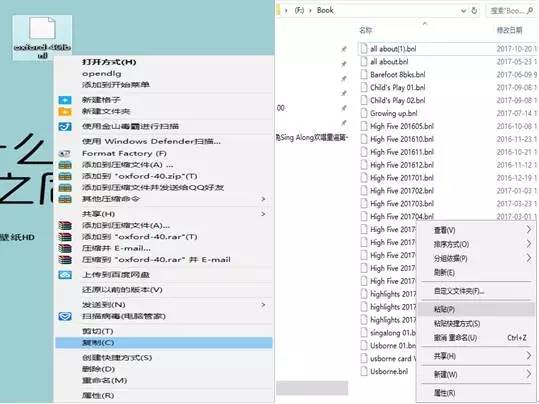The width and height of the screenshot is (539, 404).
Task: Click the blue plus icon for 新建格子
Action: point(65,100)
